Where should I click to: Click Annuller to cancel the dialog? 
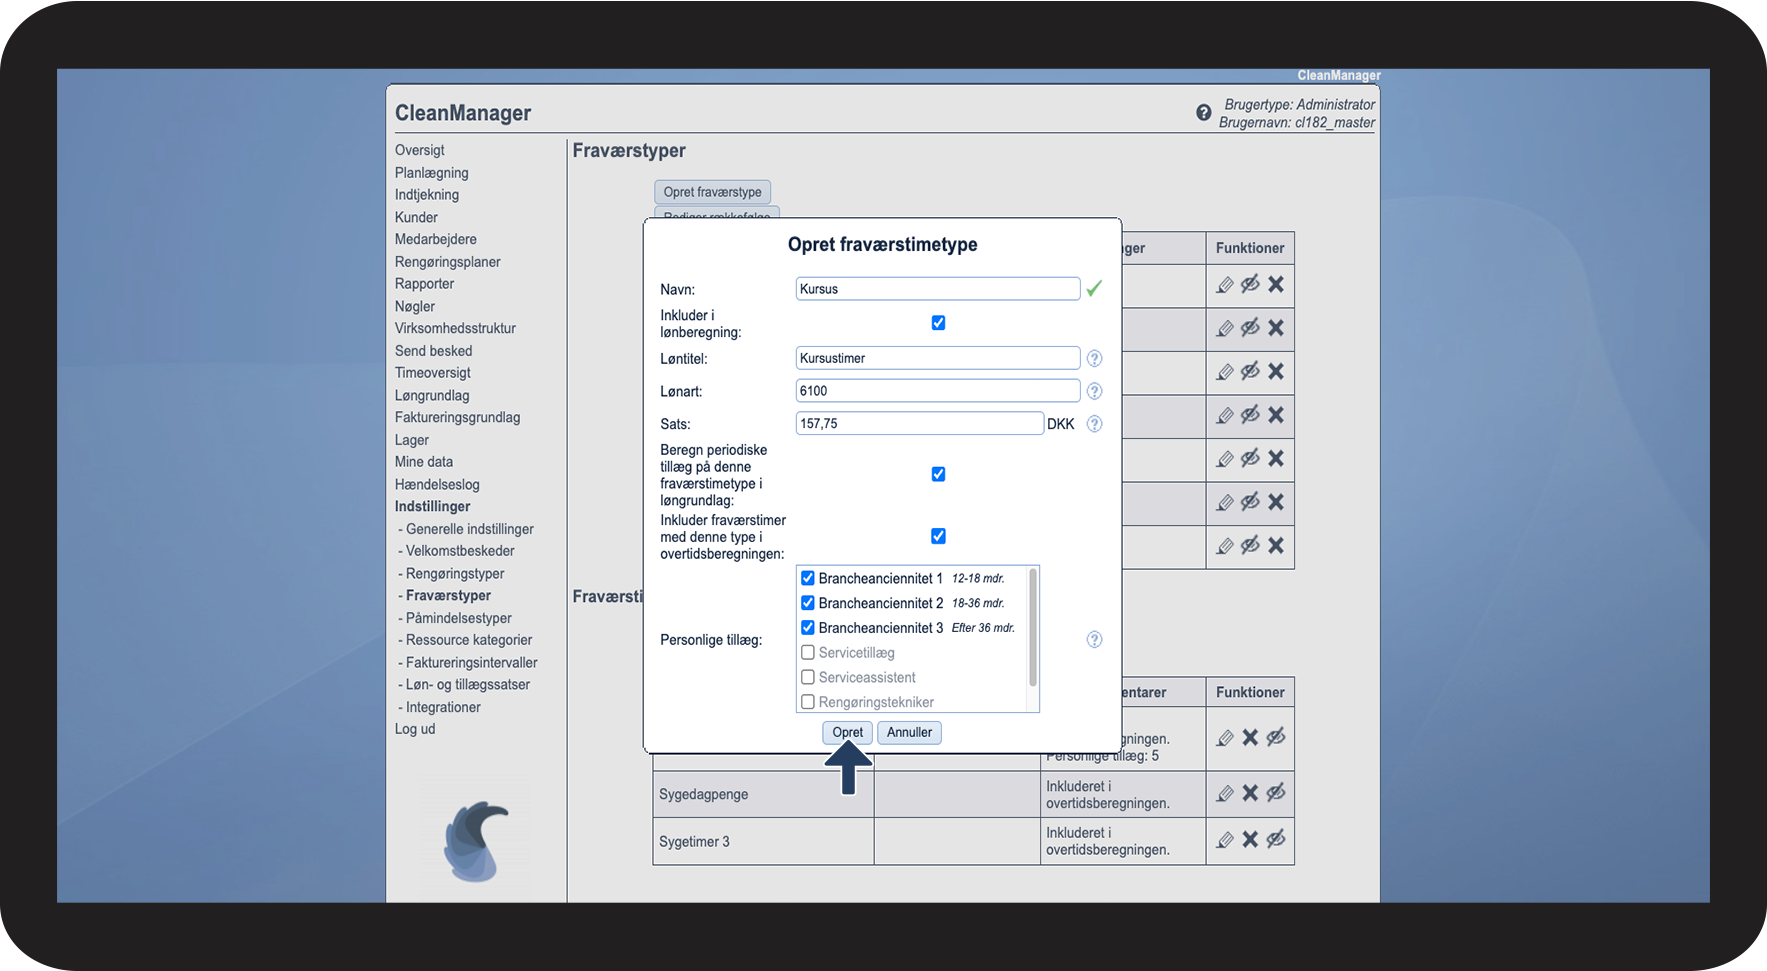click(x=910, y=732)
